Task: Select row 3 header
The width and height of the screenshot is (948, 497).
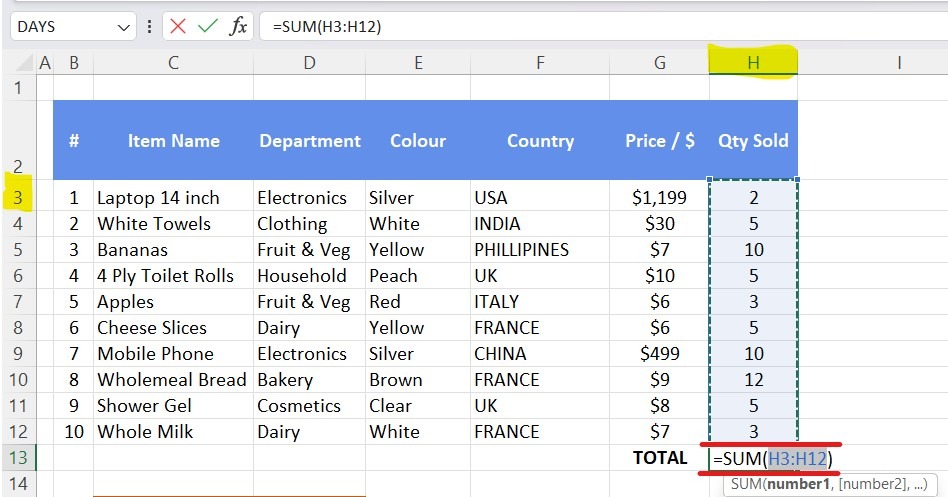Action: pos(18,197)
